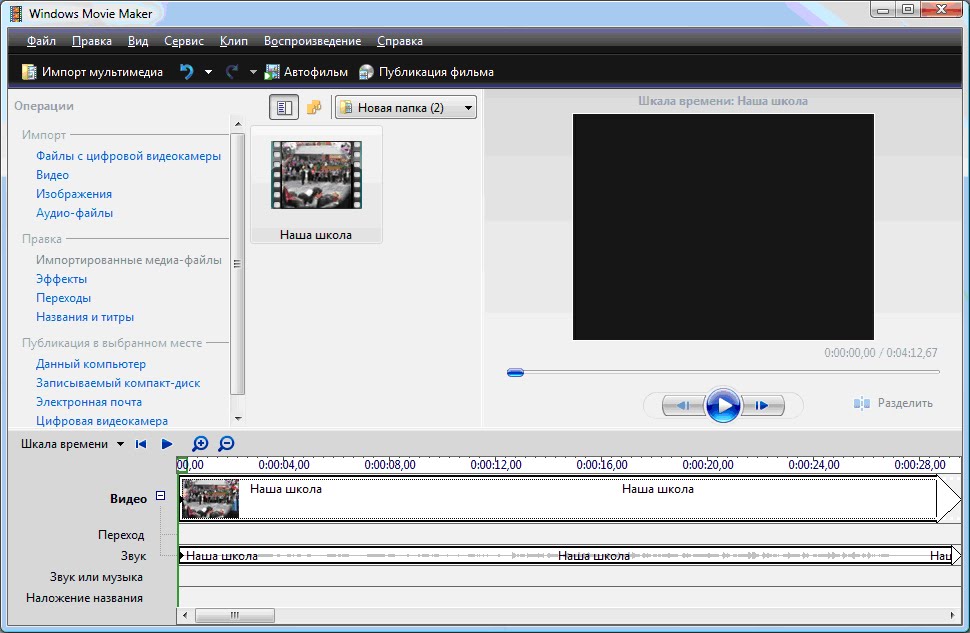970x633 pixels.
Task: Zoom in the timeline with magnifier plus
Action: pos(200,444)
